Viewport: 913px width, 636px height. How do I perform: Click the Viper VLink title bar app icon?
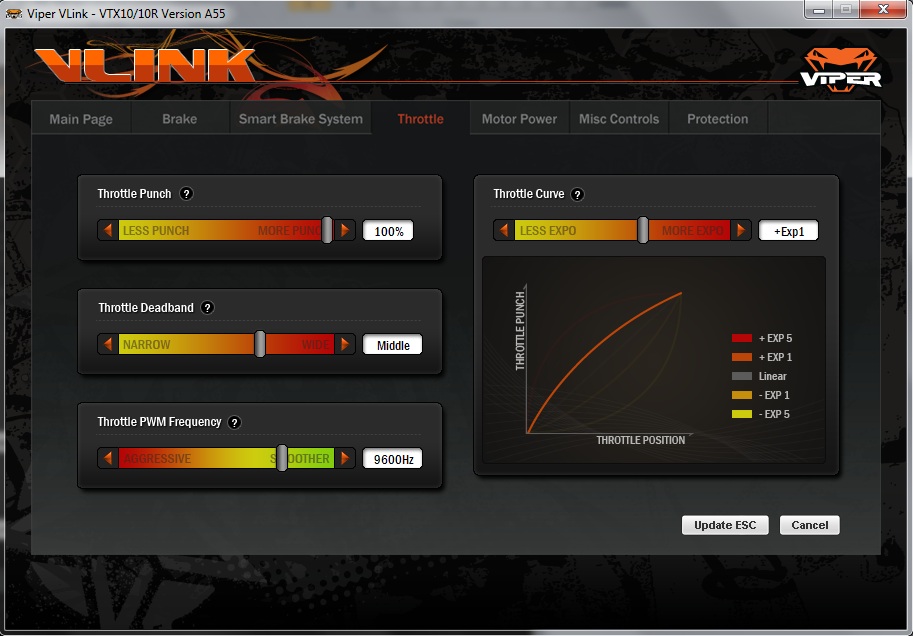(x=14, y=13)
